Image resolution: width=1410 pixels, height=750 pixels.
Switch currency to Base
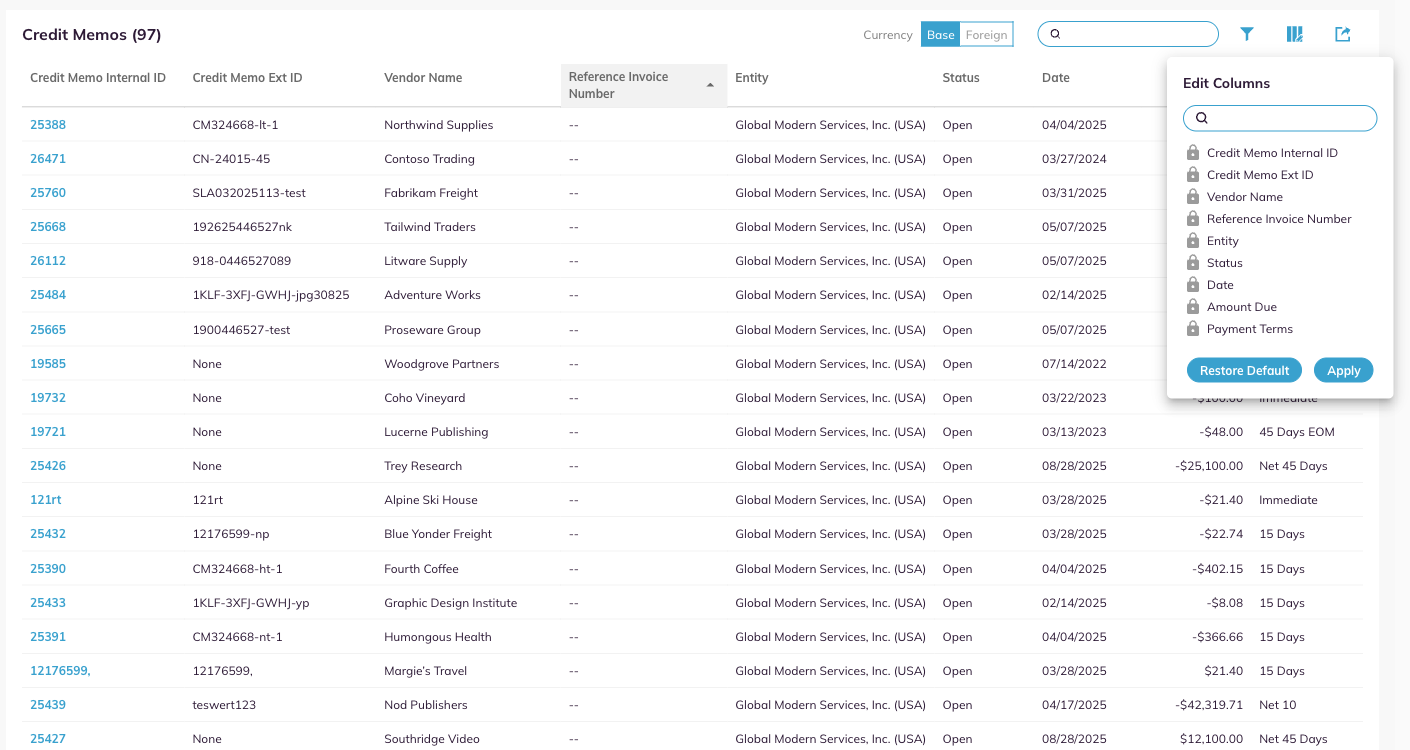(940, 35)
